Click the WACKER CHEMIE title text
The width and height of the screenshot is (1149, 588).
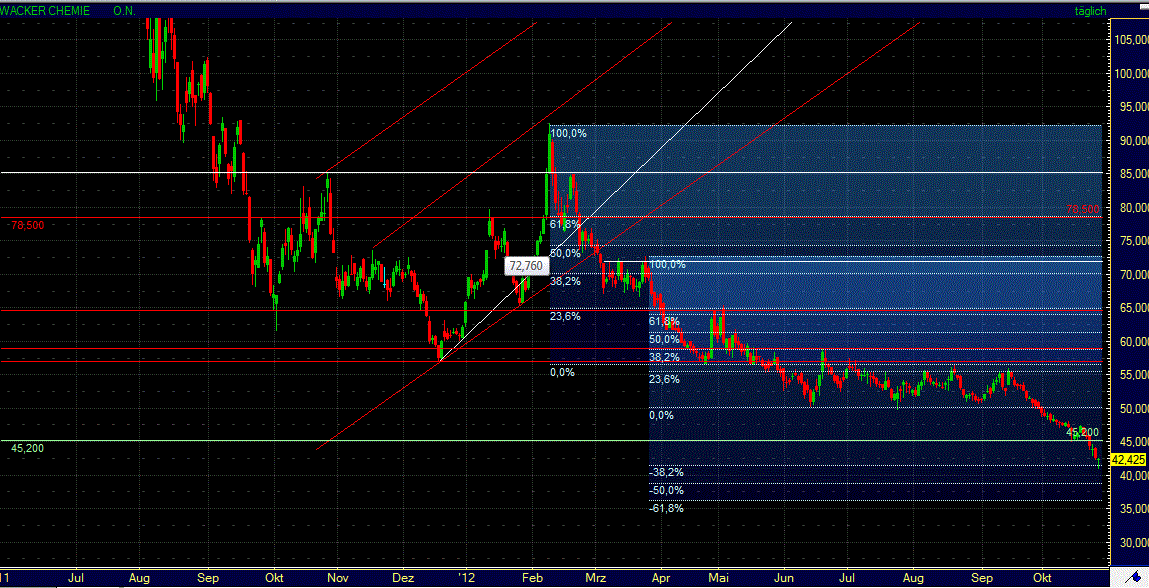[x=45, y=11]
